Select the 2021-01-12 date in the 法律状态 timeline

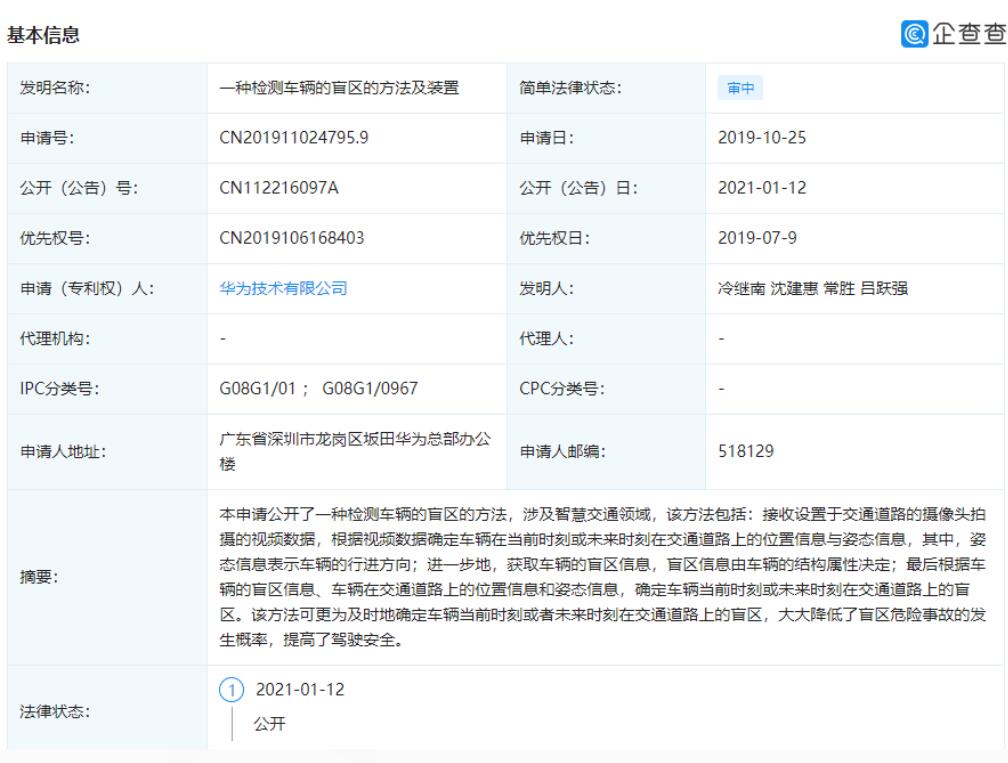(x=300, y=690)
